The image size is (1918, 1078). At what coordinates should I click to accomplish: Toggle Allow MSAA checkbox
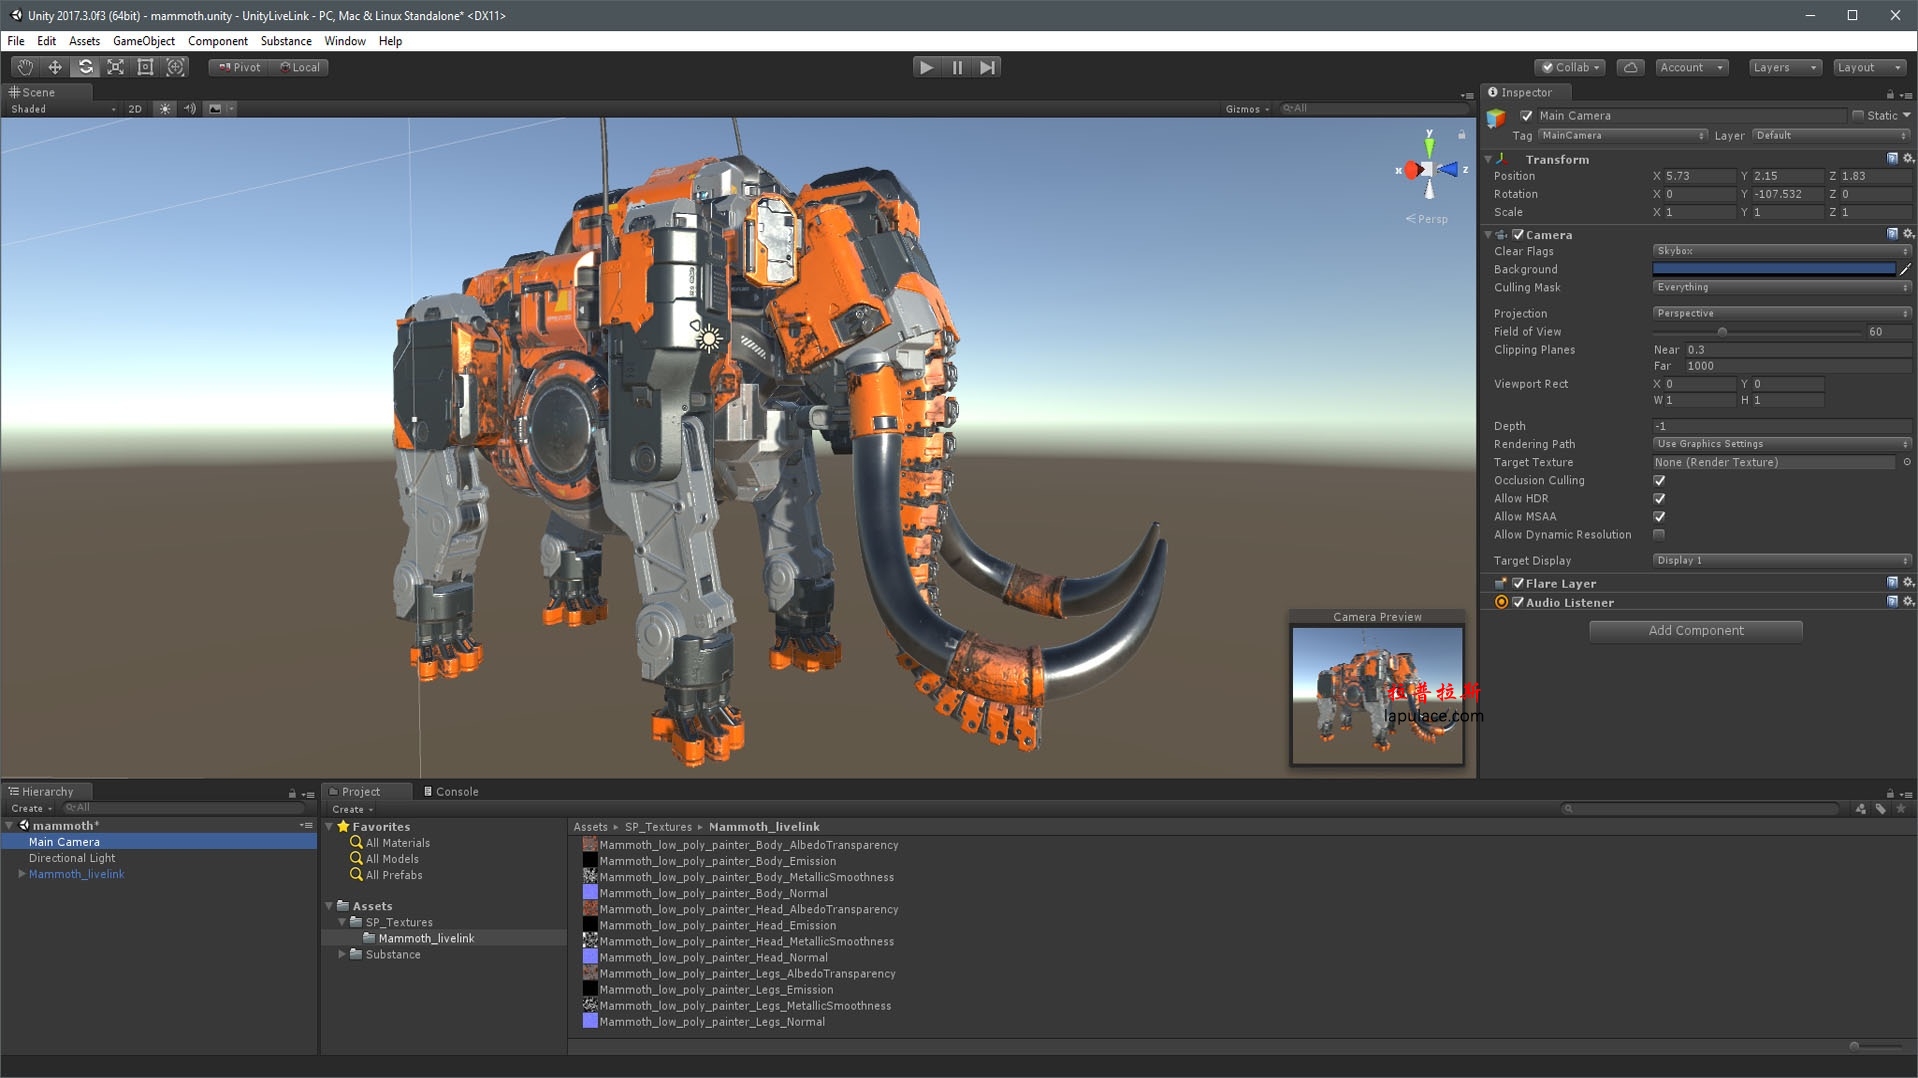tap(1659, 517)
